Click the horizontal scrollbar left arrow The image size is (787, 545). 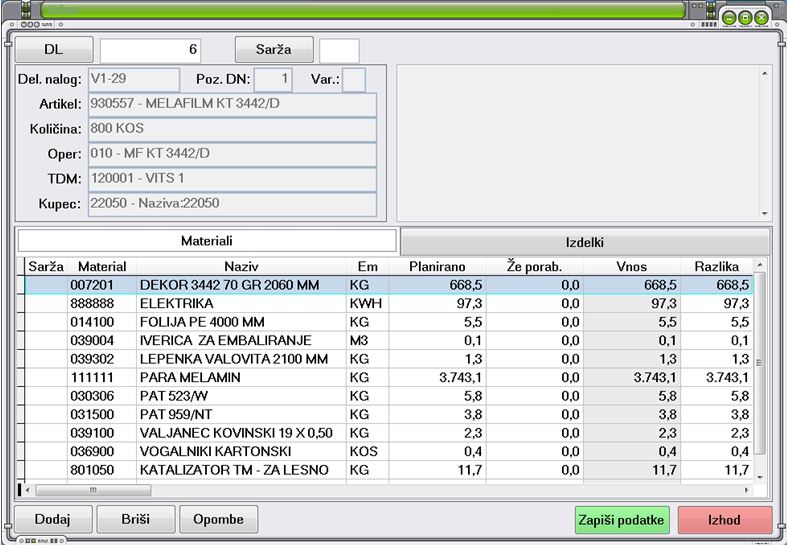click(28, 490)
